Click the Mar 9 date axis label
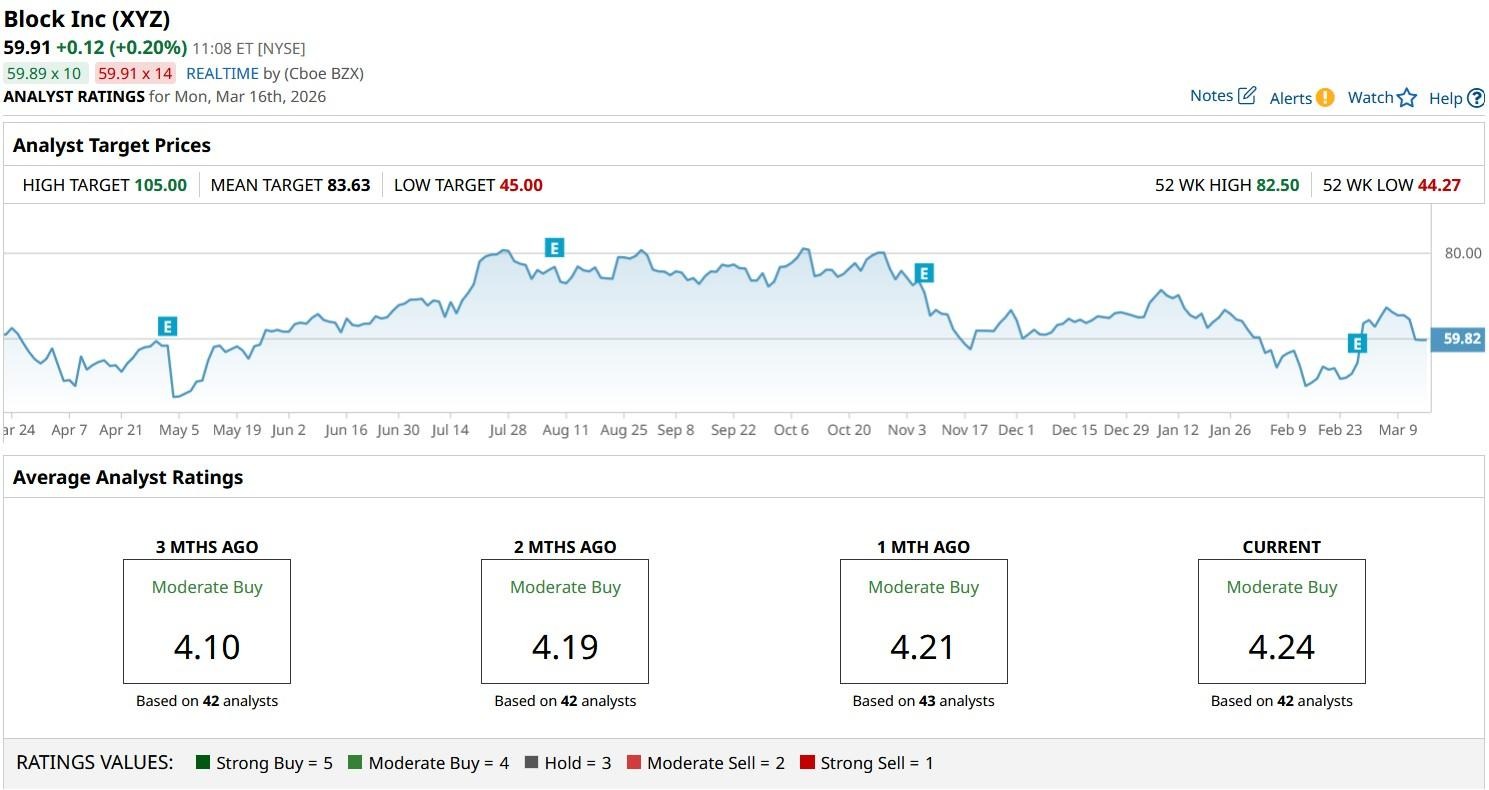This screenshot has height=790, width=1489. [x=1398, y=430]
